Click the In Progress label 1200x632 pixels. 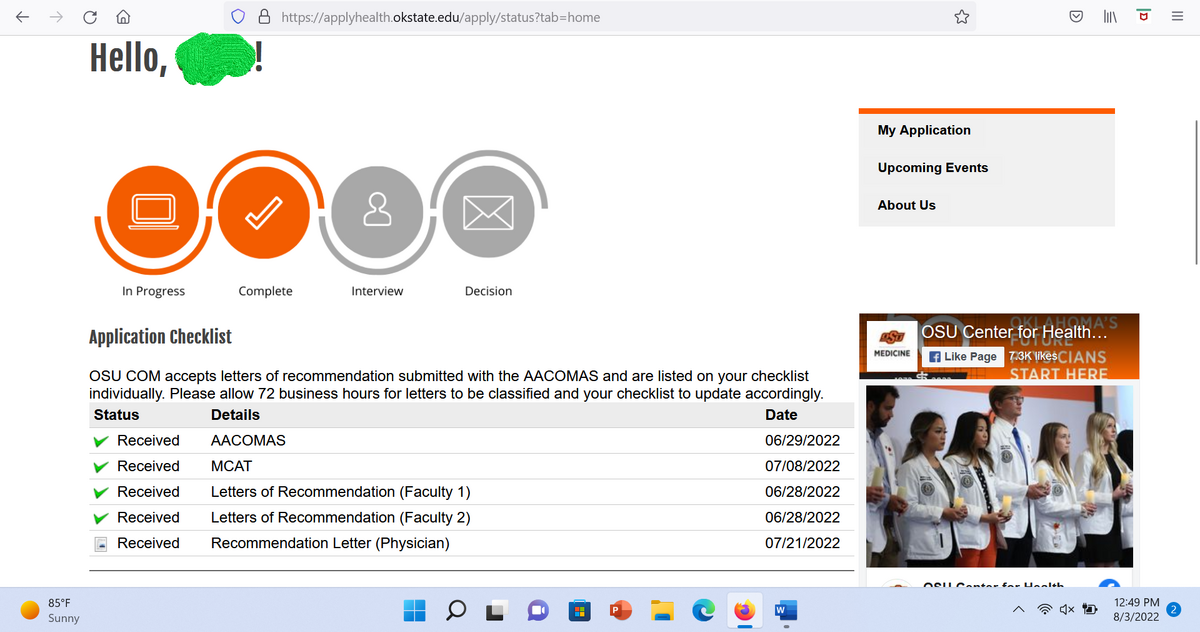(x=154, y=291)
